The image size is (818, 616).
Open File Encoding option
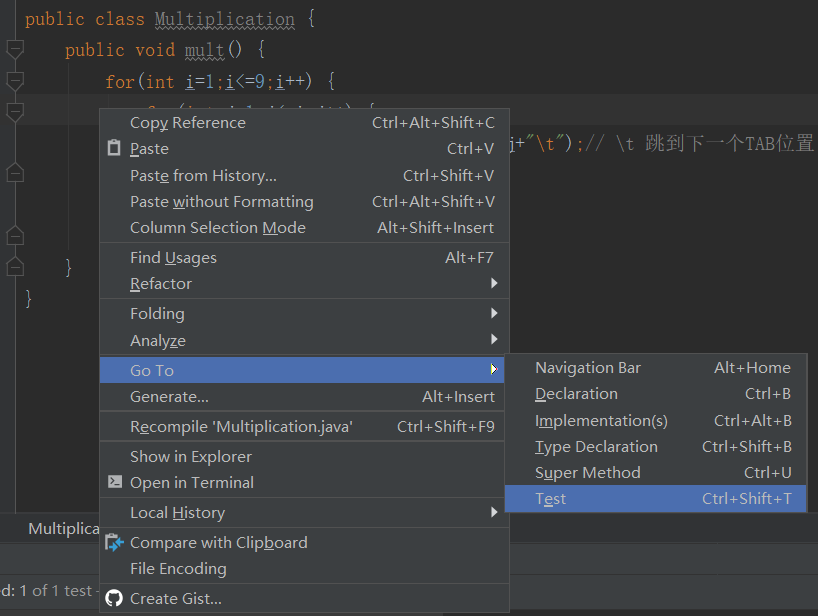coord(304,569)
